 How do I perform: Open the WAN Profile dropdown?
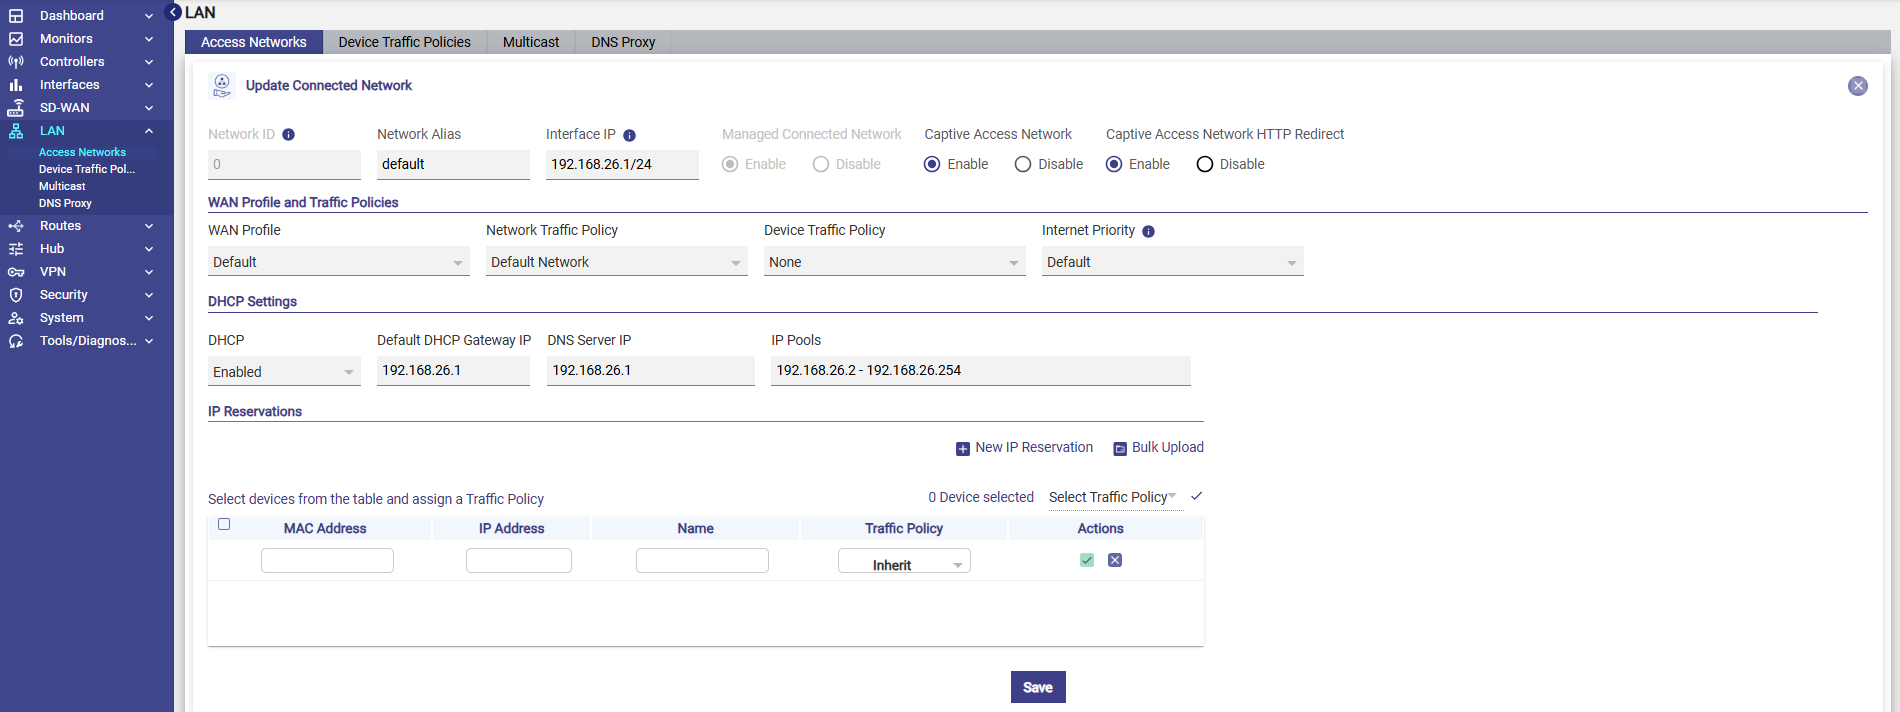click(x=338, y=262)
